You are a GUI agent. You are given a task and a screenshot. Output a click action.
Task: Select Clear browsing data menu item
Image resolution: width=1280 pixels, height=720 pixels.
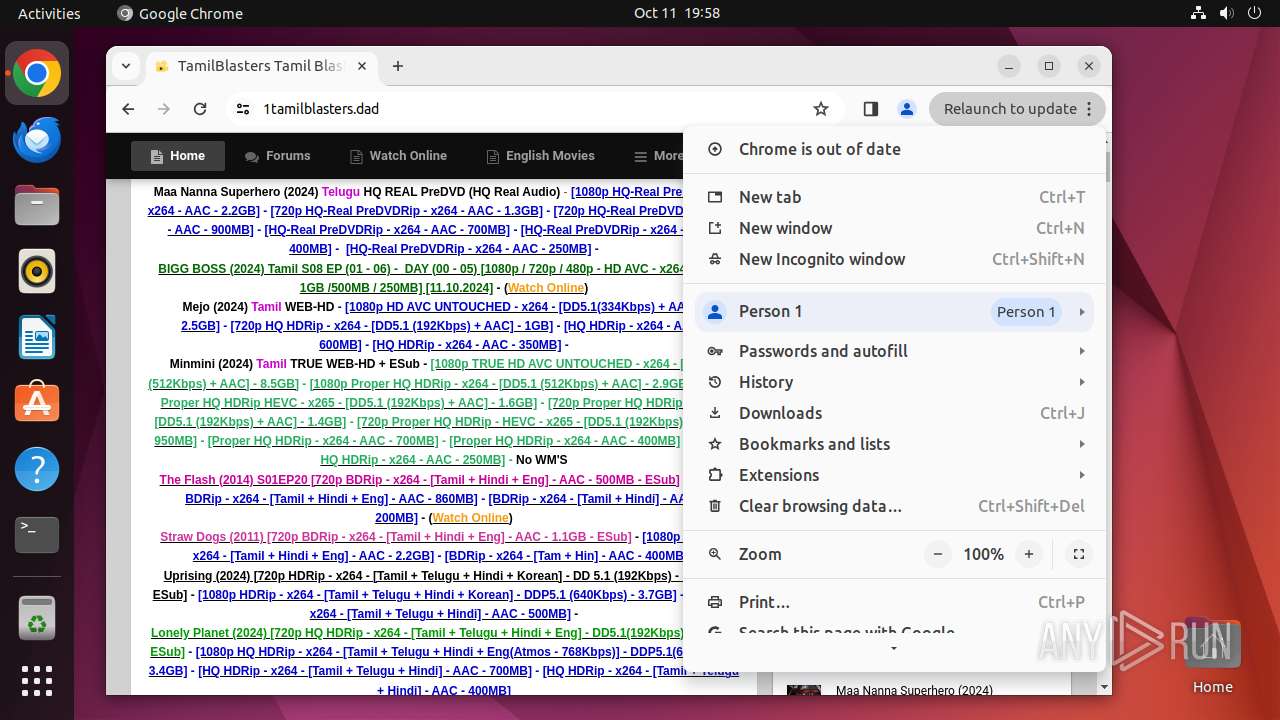pyautogui.click(x=894, y=506)
